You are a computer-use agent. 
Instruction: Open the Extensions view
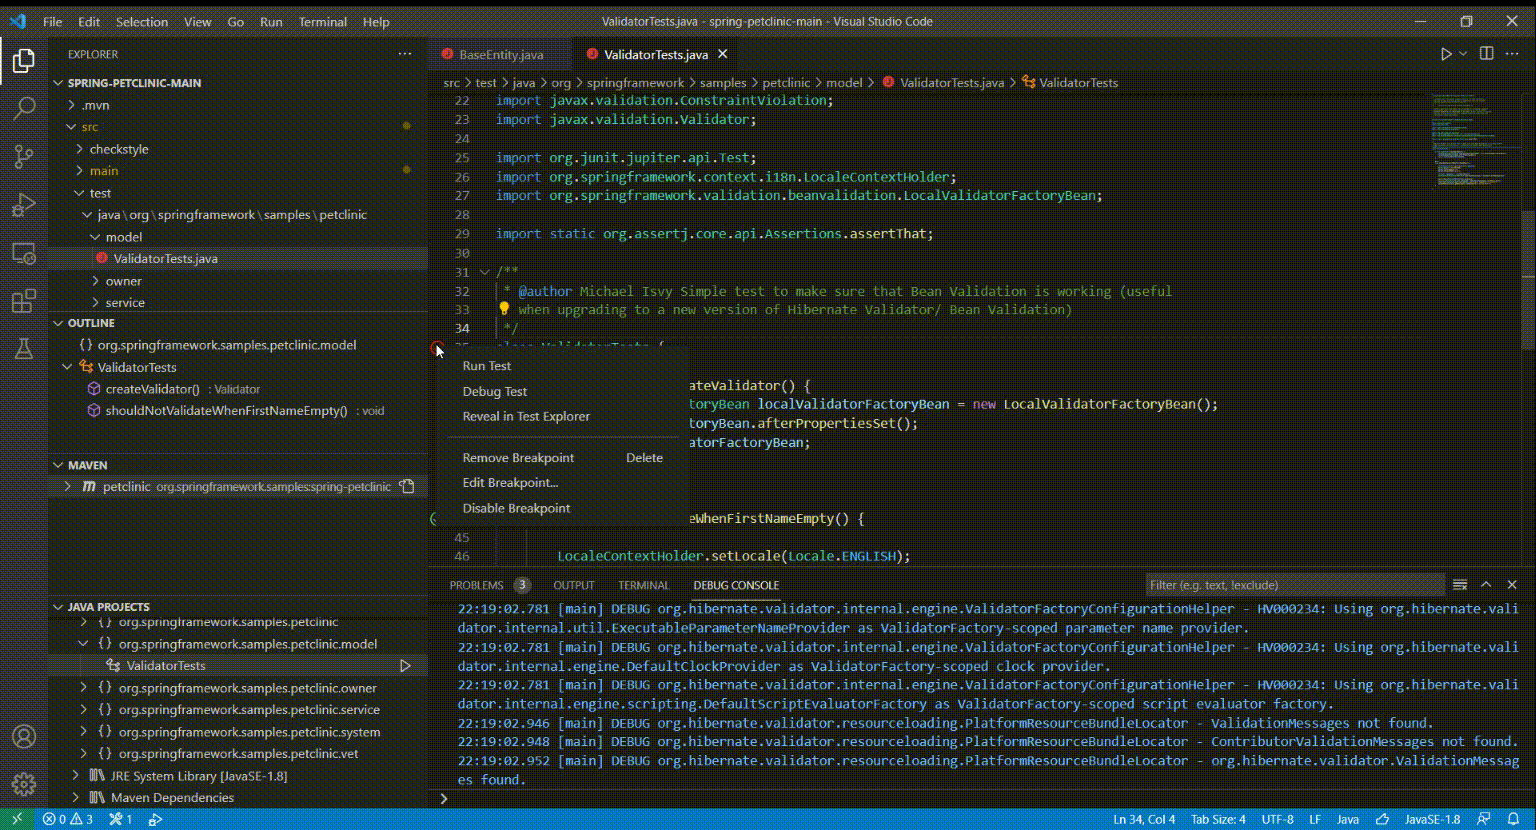click(x=24, y=301)
